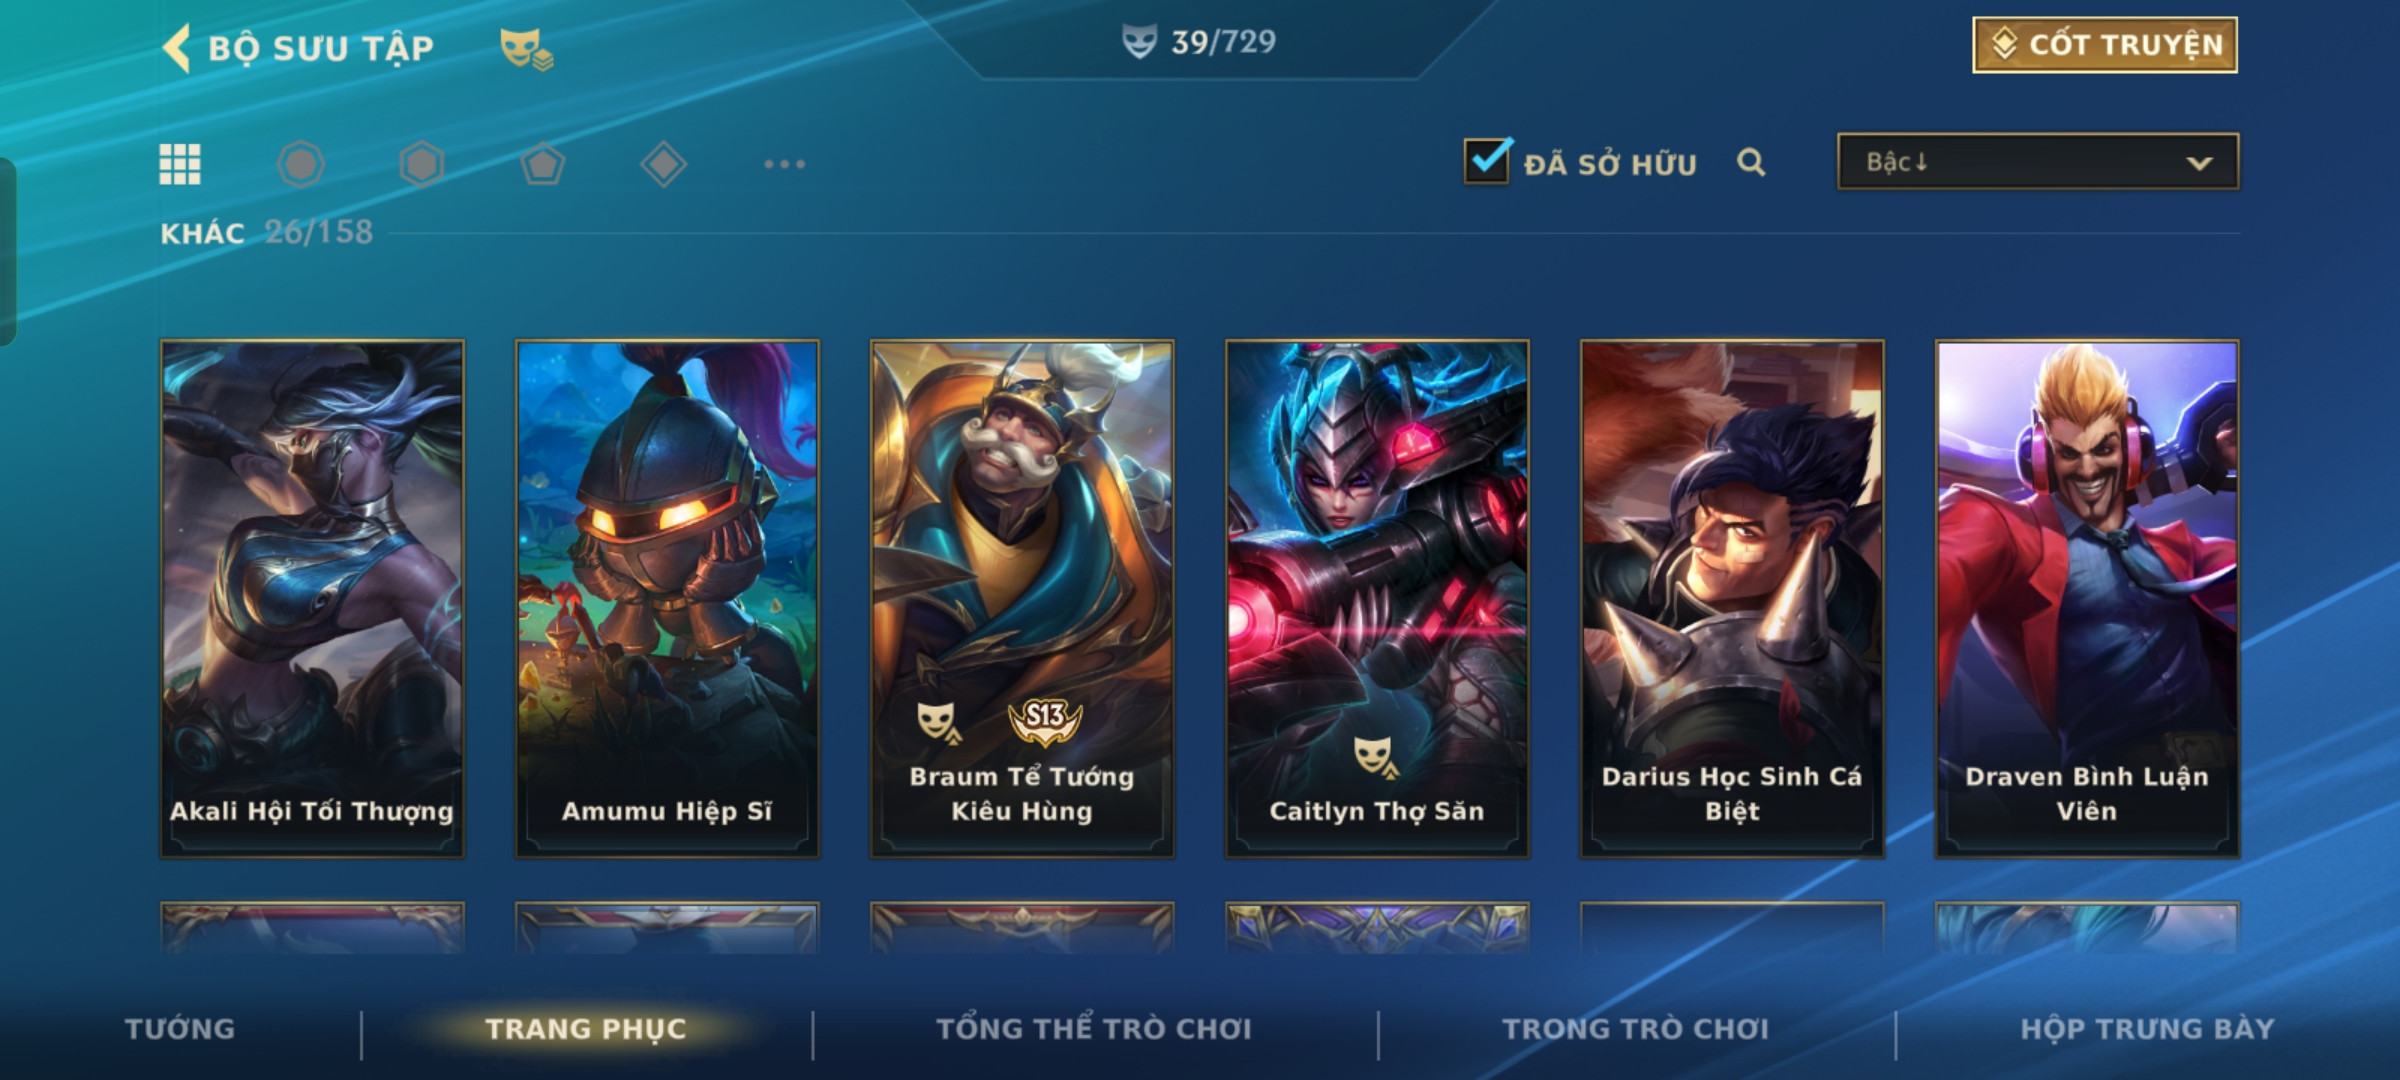Image resolution: width=2400 pixels, height=1080 pixels.
Task: Open the Cốt Truyện button
Action: tap(2105, 45)
